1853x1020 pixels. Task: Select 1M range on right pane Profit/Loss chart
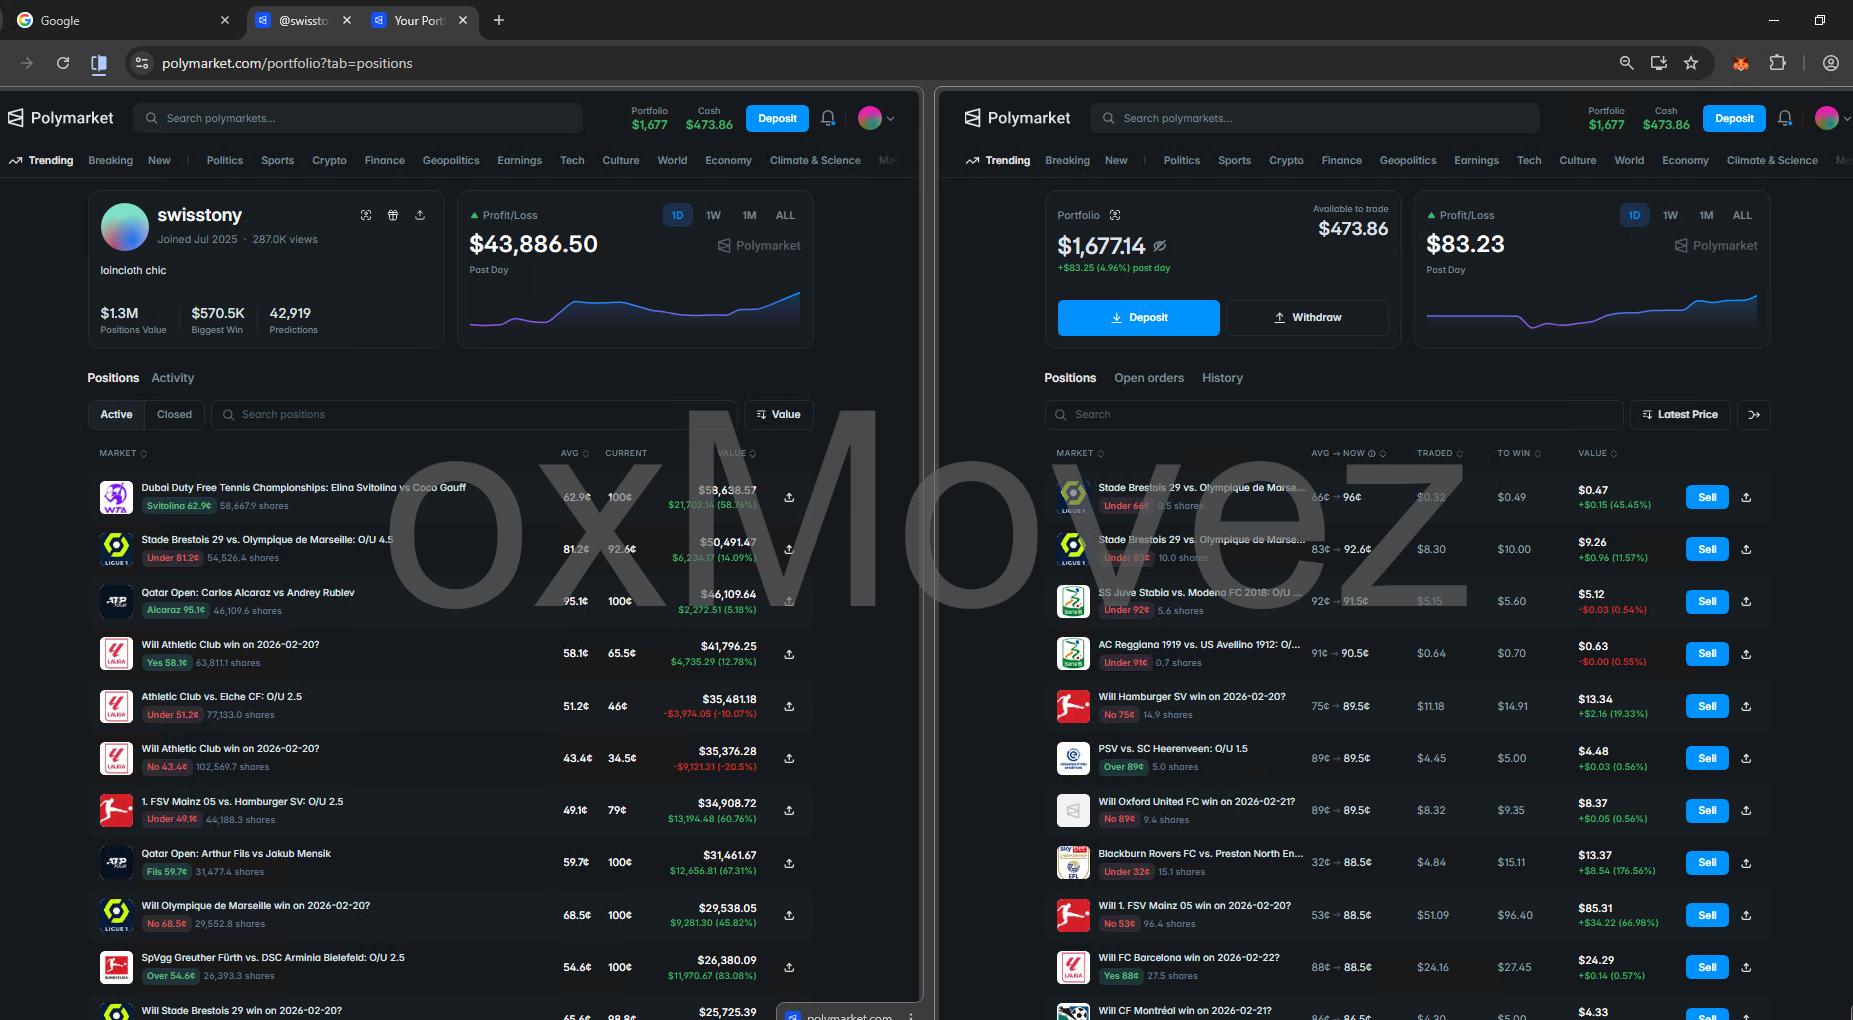click(1706, 215)
